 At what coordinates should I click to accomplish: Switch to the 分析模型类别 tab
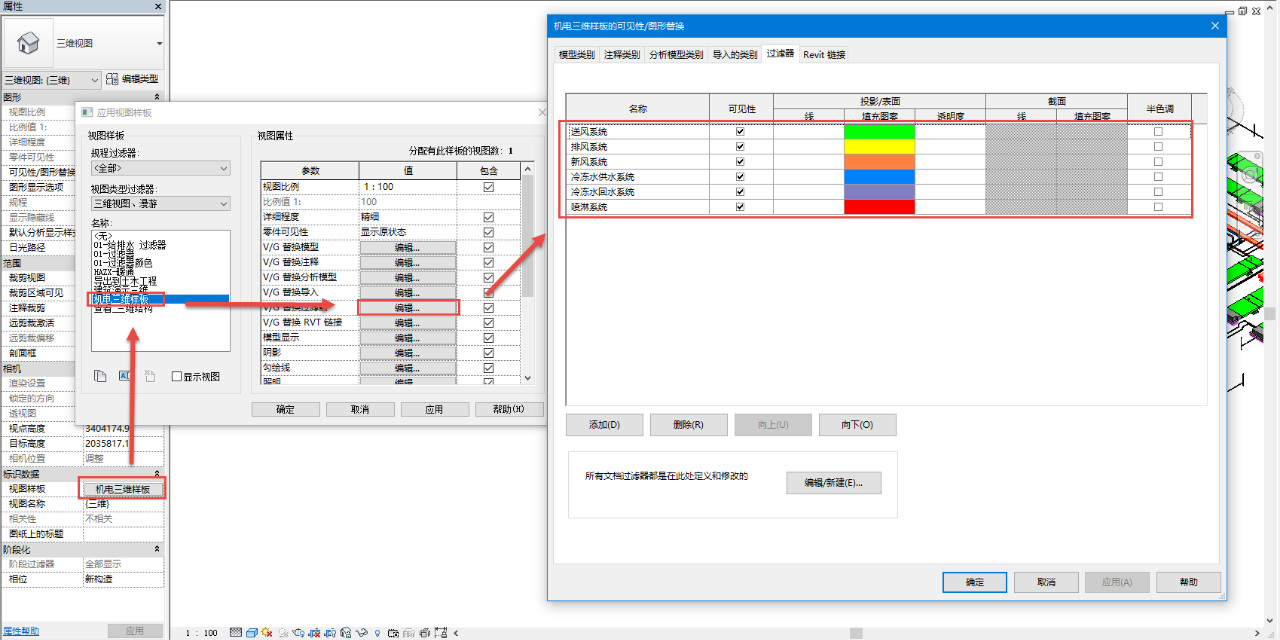coord(676,55)
